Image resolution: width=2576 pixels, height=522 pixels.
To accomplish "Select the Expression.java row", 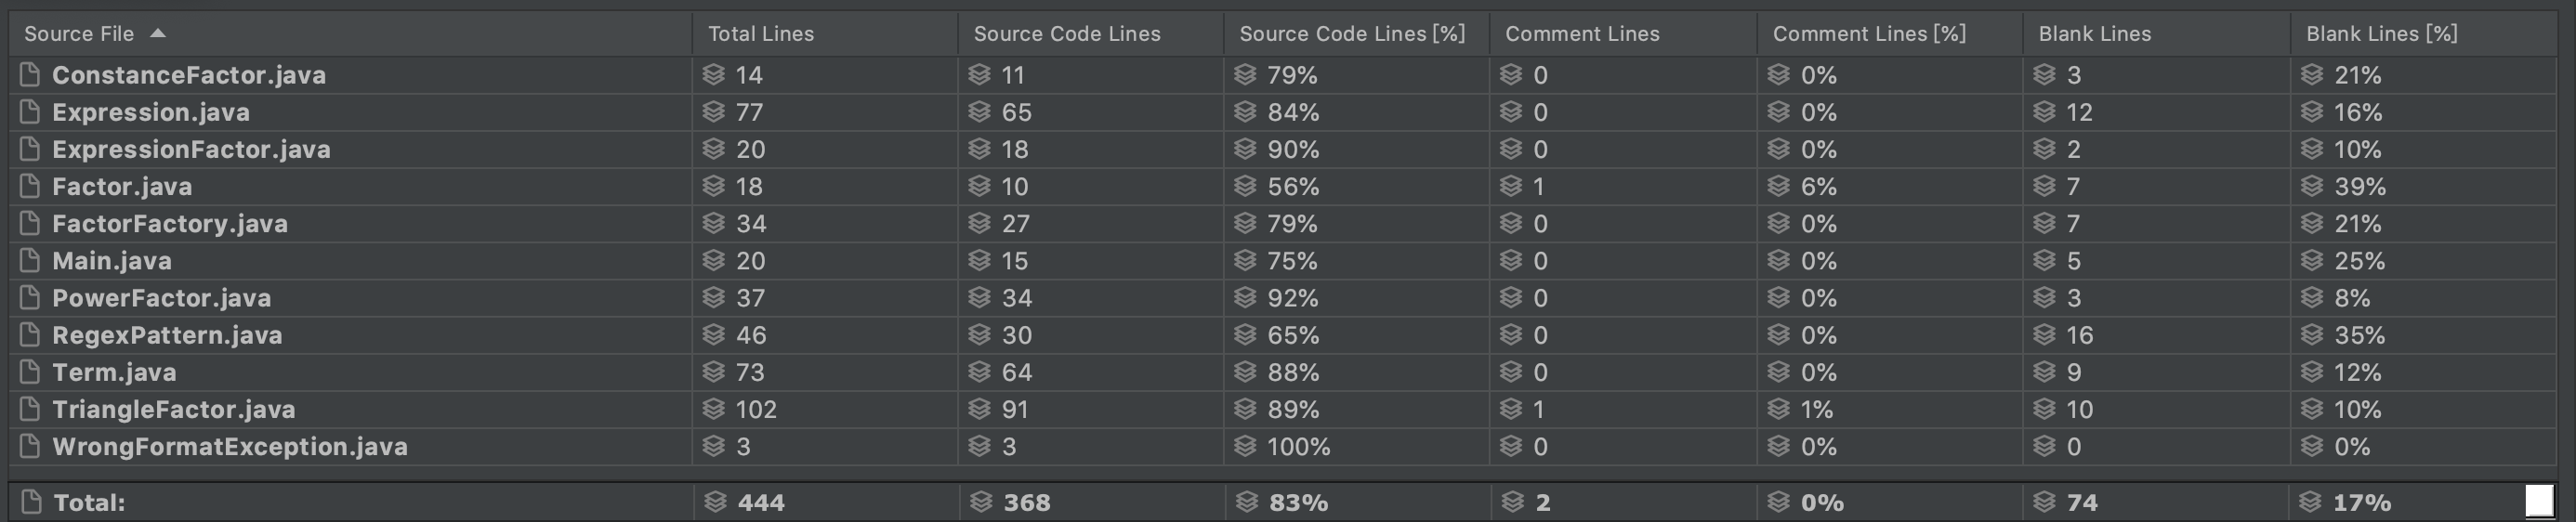I will (x=151, y=112).
